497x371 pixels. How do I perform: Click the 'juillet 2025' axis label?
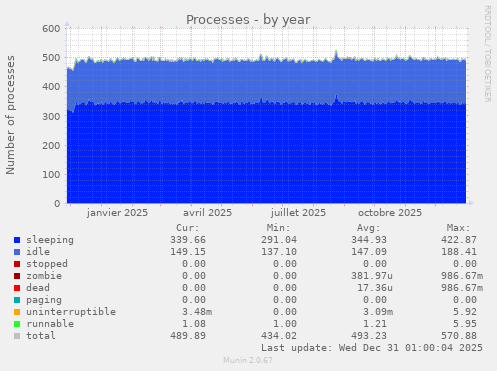(298, 213)
